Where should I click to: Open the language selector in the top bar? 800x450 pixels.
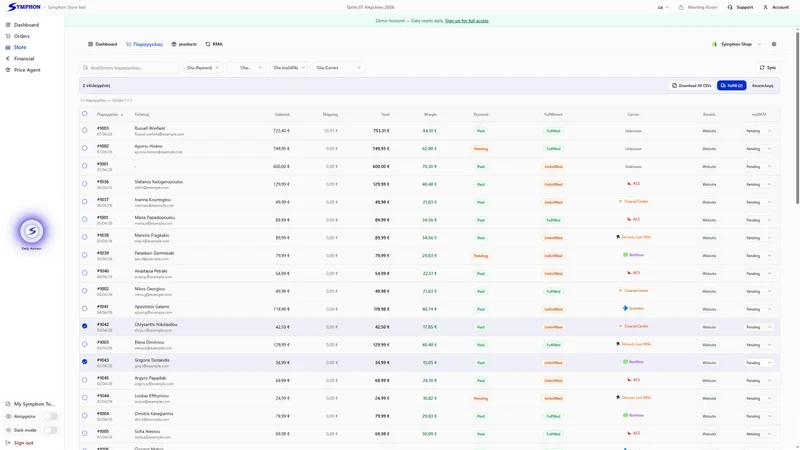[x=663, y=7]
